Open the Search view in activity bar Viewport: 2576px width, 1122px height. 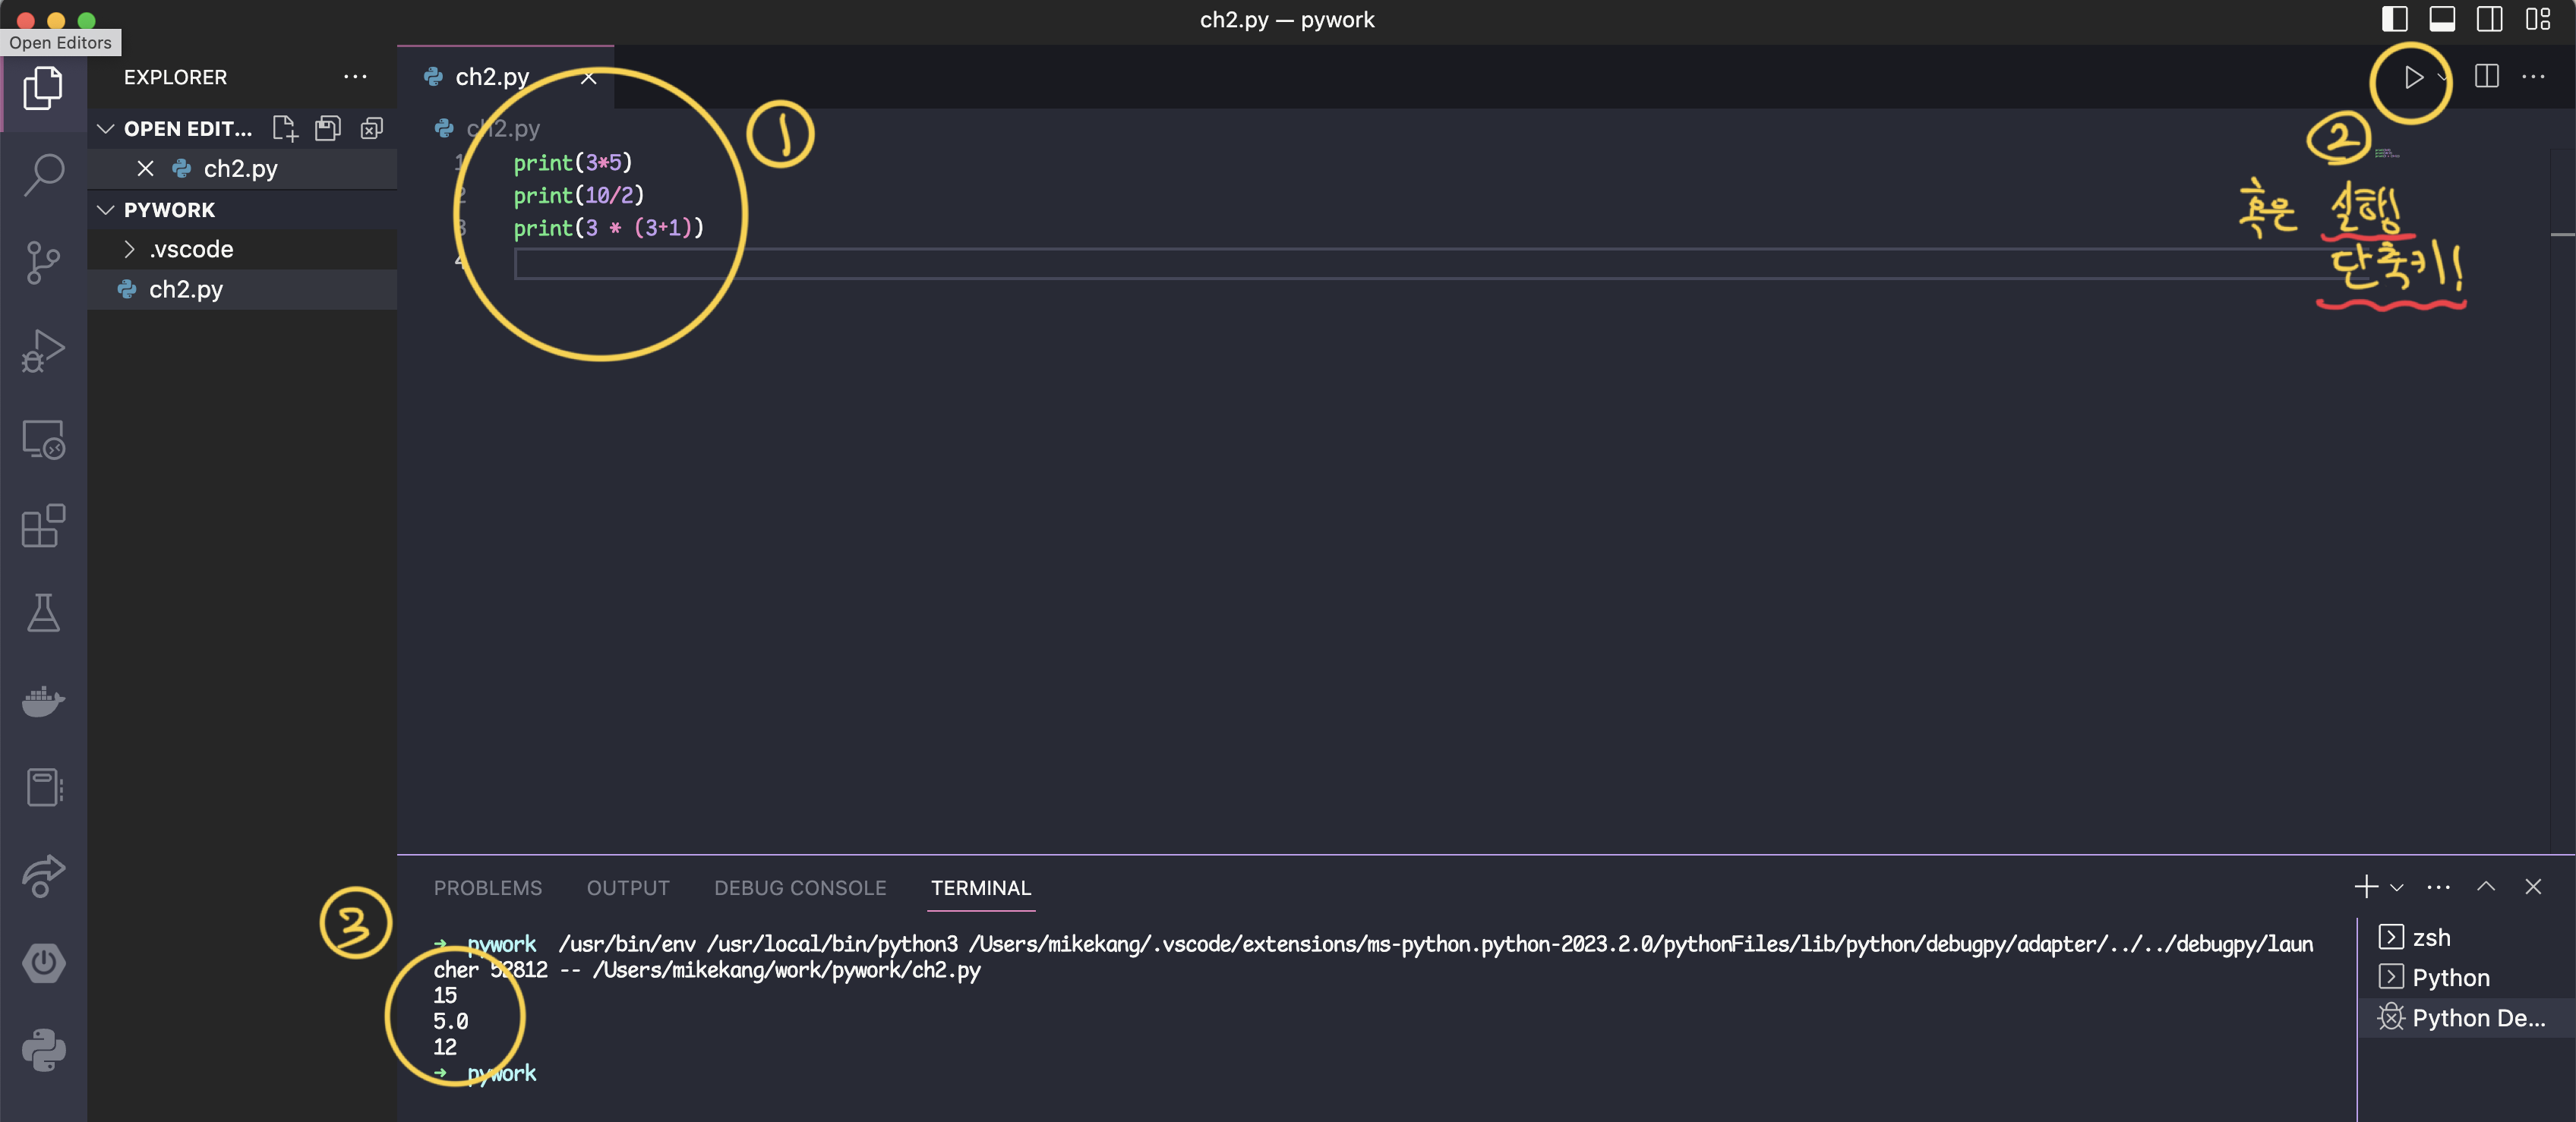tap(43, 175)
